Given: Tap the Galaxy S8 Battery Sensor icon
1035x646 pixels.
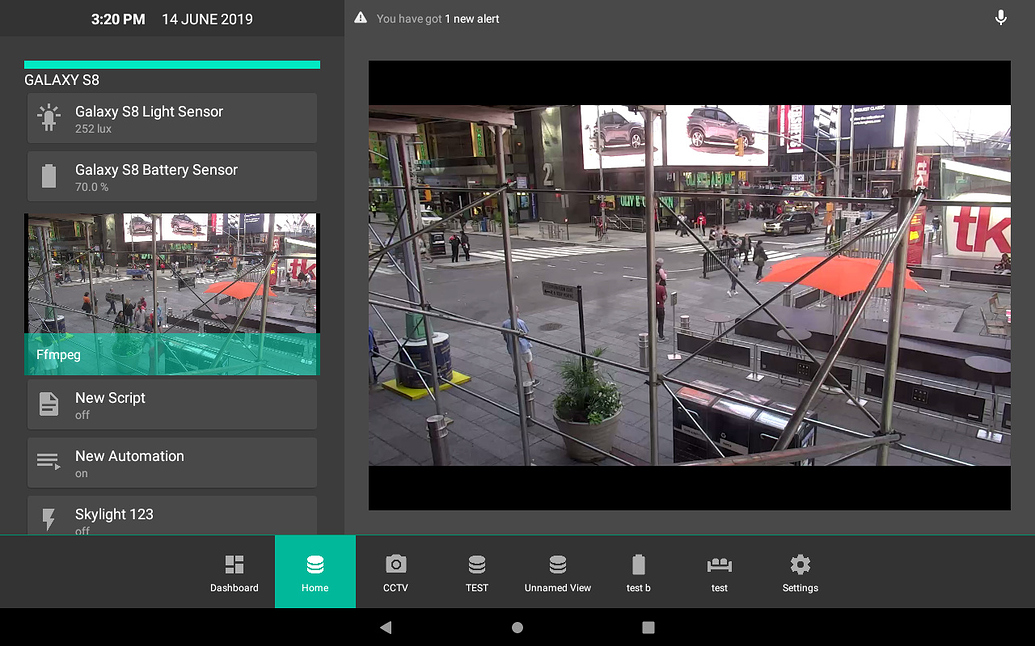Looking at the screenshot, I should pyautogui.click(x=49, y=177).
